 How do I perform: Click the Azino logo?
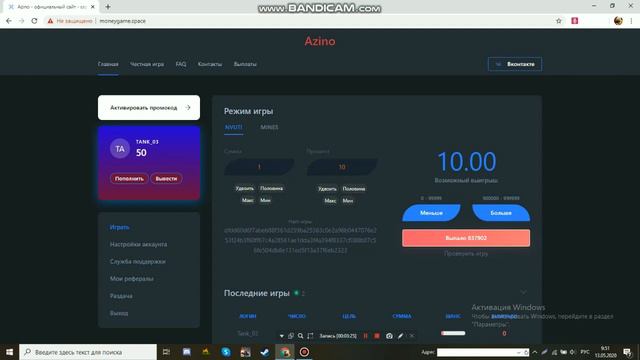[x=320, y=41]
